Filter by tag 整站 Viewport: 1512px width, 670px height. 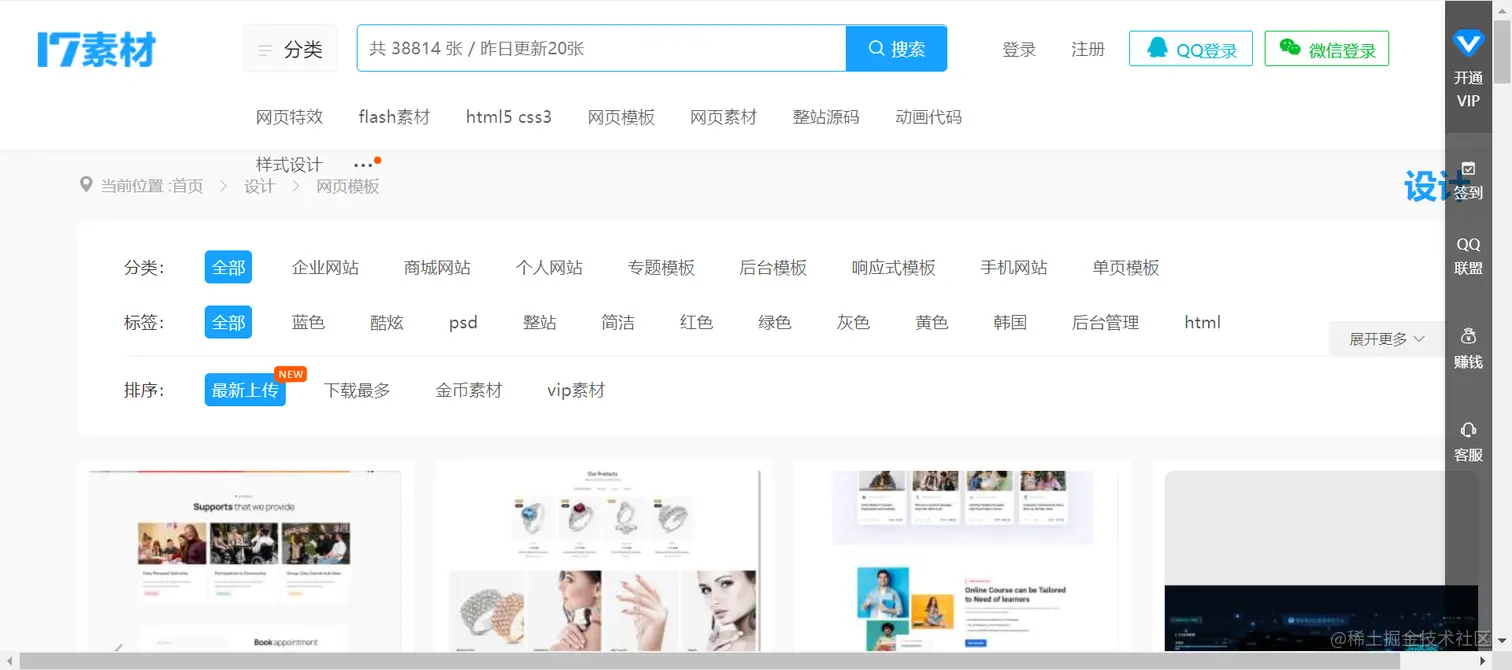540,323
